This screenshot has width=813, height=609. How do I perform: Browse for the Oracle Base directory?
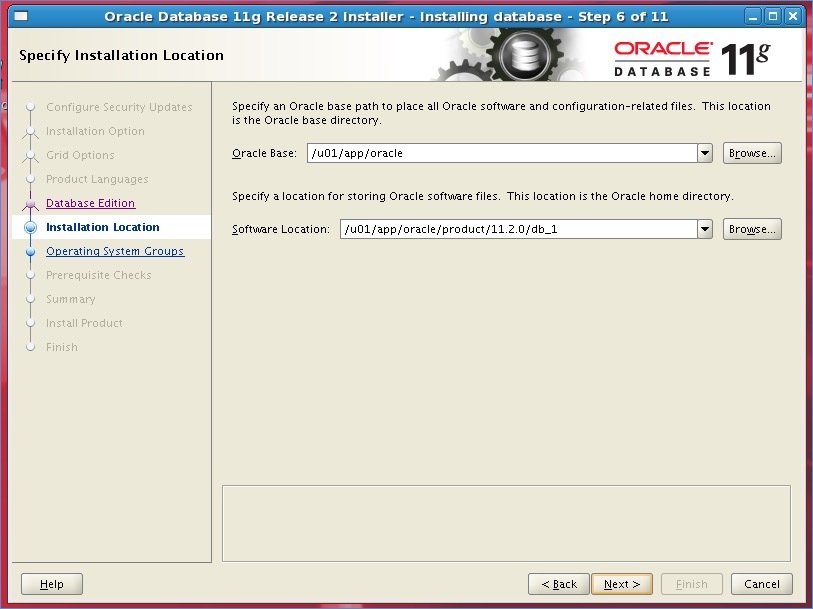coord(751,153)
